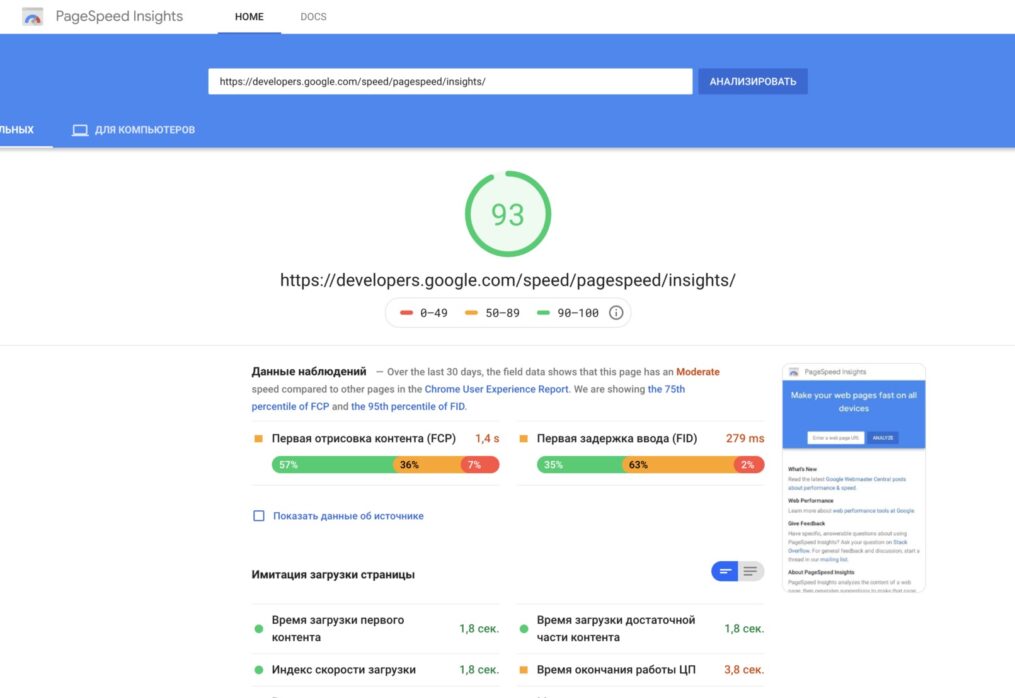Click the orange square icon next to FCP

[258, 438]
